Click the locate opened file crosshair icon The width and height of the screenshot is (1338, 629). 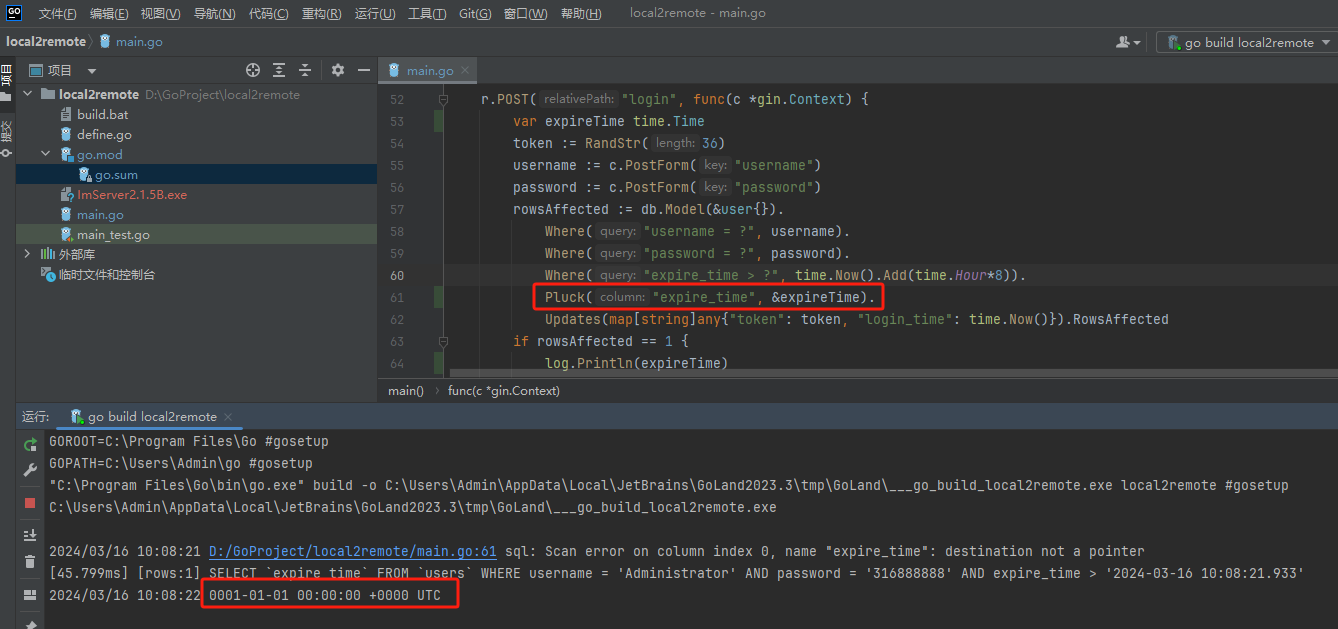[253, 70]
